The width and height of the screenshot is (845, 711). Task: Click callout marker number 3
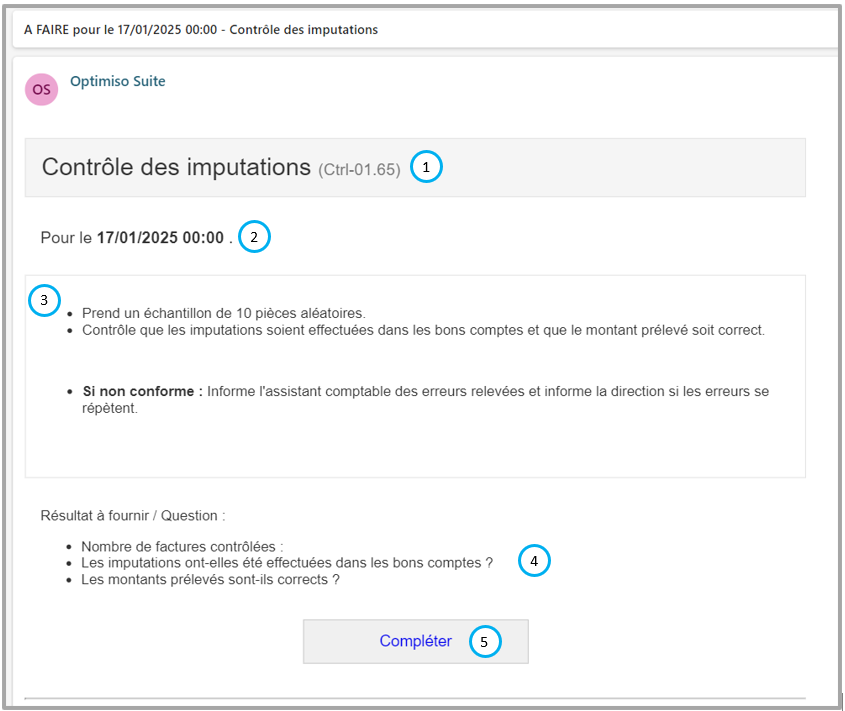44,299
